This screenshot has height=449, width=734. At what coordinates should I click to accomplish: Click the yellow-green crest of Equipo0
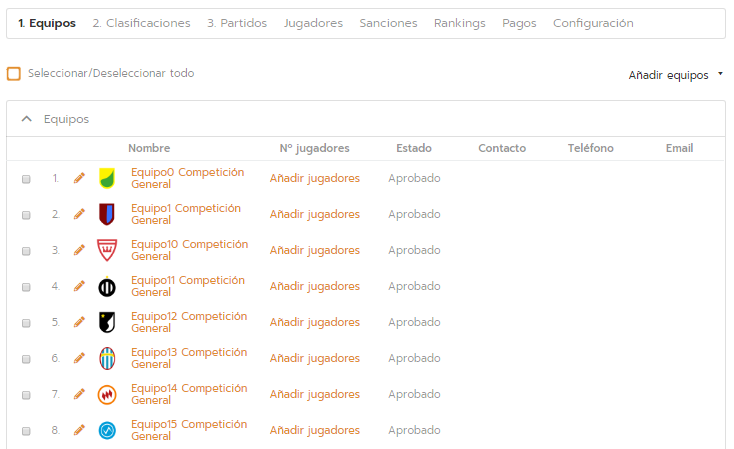[x=107, y=178]
